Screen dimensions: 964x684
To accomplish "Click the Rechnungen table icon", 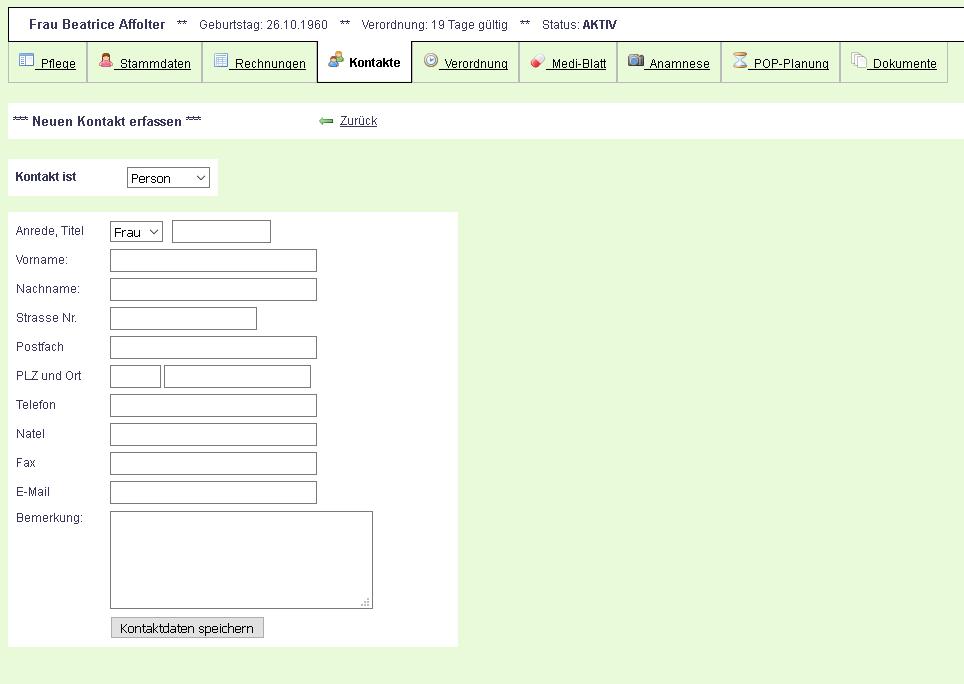I will point(221,61).
